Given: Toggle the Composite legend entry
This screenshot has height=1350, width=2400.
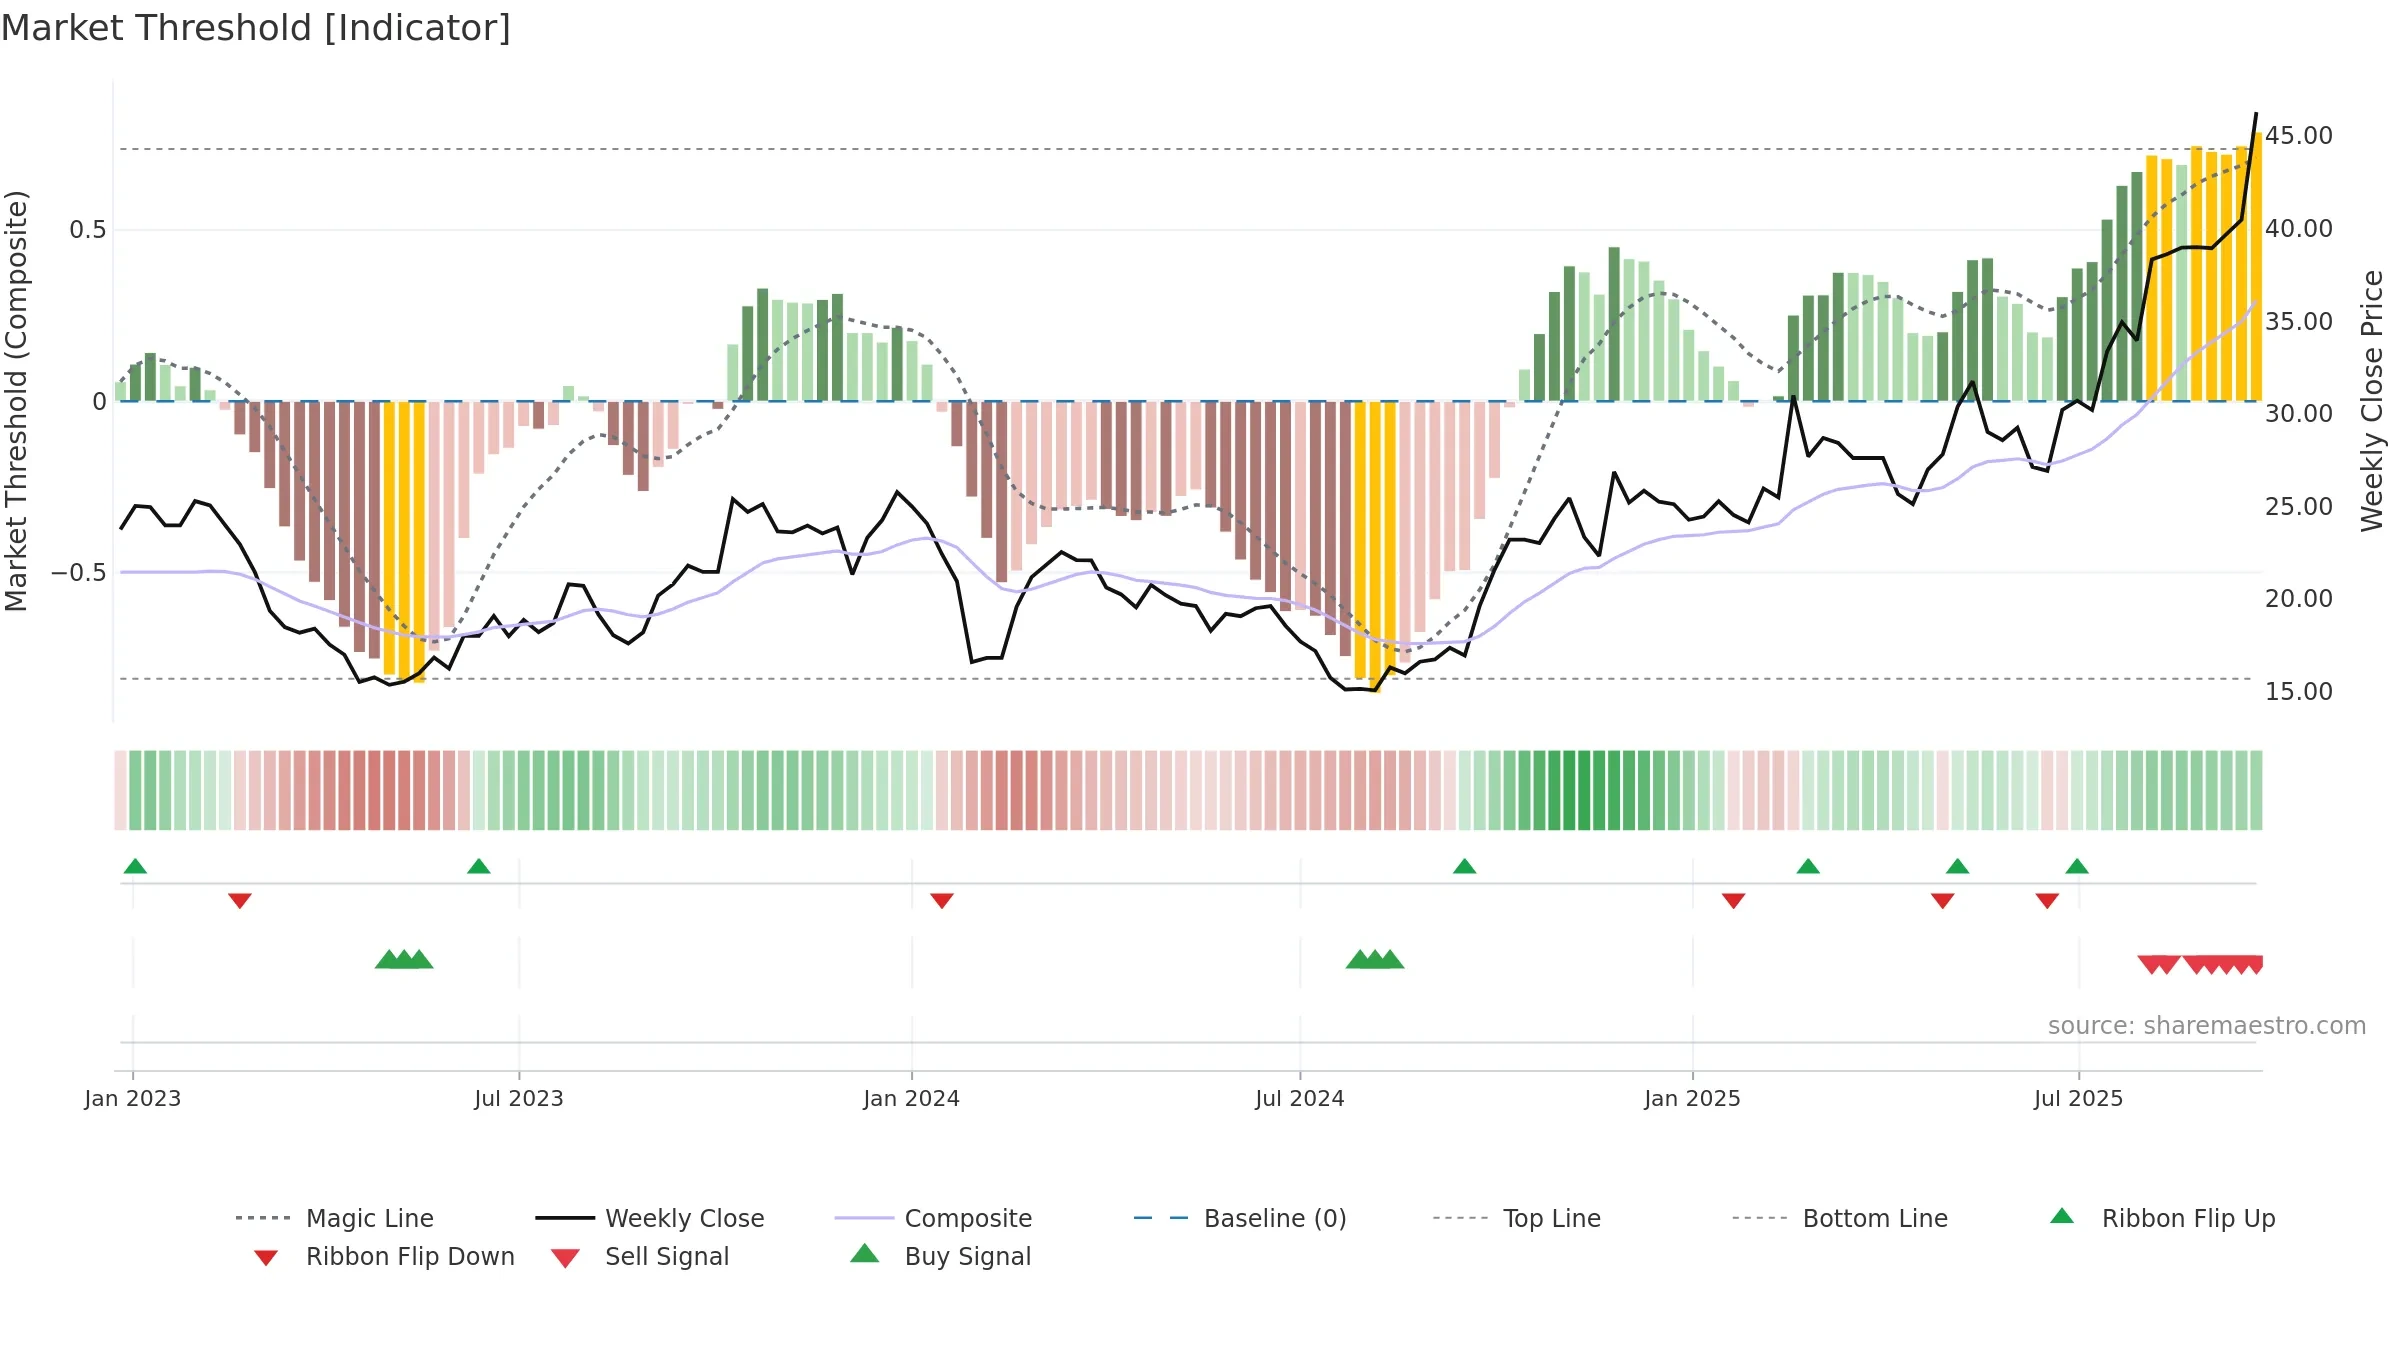Looking at the screenshot, I should [x=933, y=1218].
